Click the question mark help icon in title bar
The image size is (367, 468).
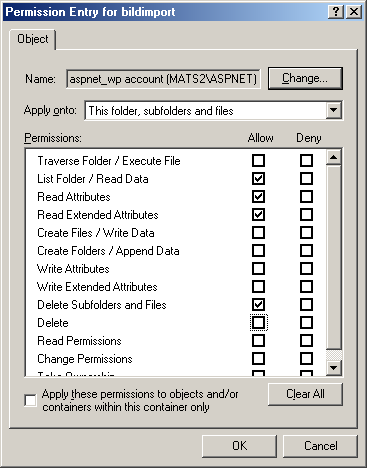pyautogui.click(x=336, y=12)
